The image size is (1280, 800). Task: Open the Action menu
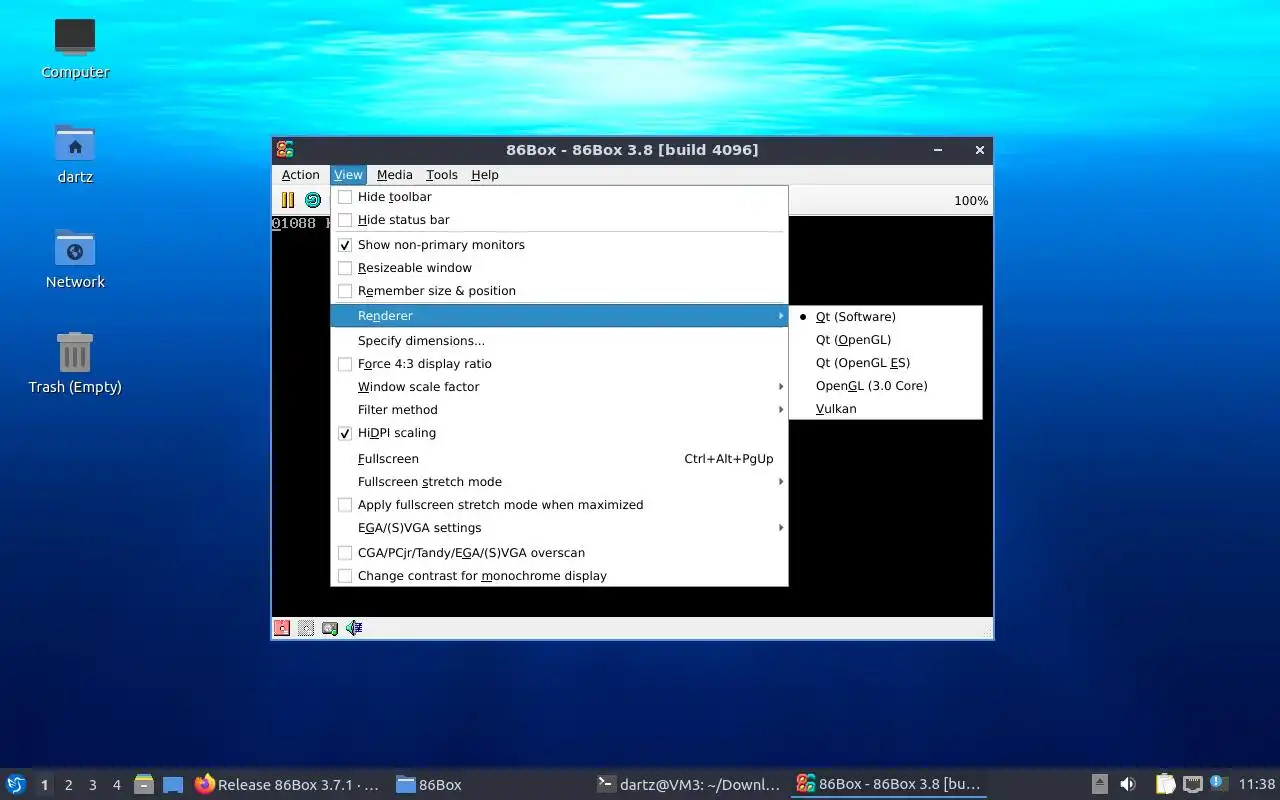[x=300, y=175]
